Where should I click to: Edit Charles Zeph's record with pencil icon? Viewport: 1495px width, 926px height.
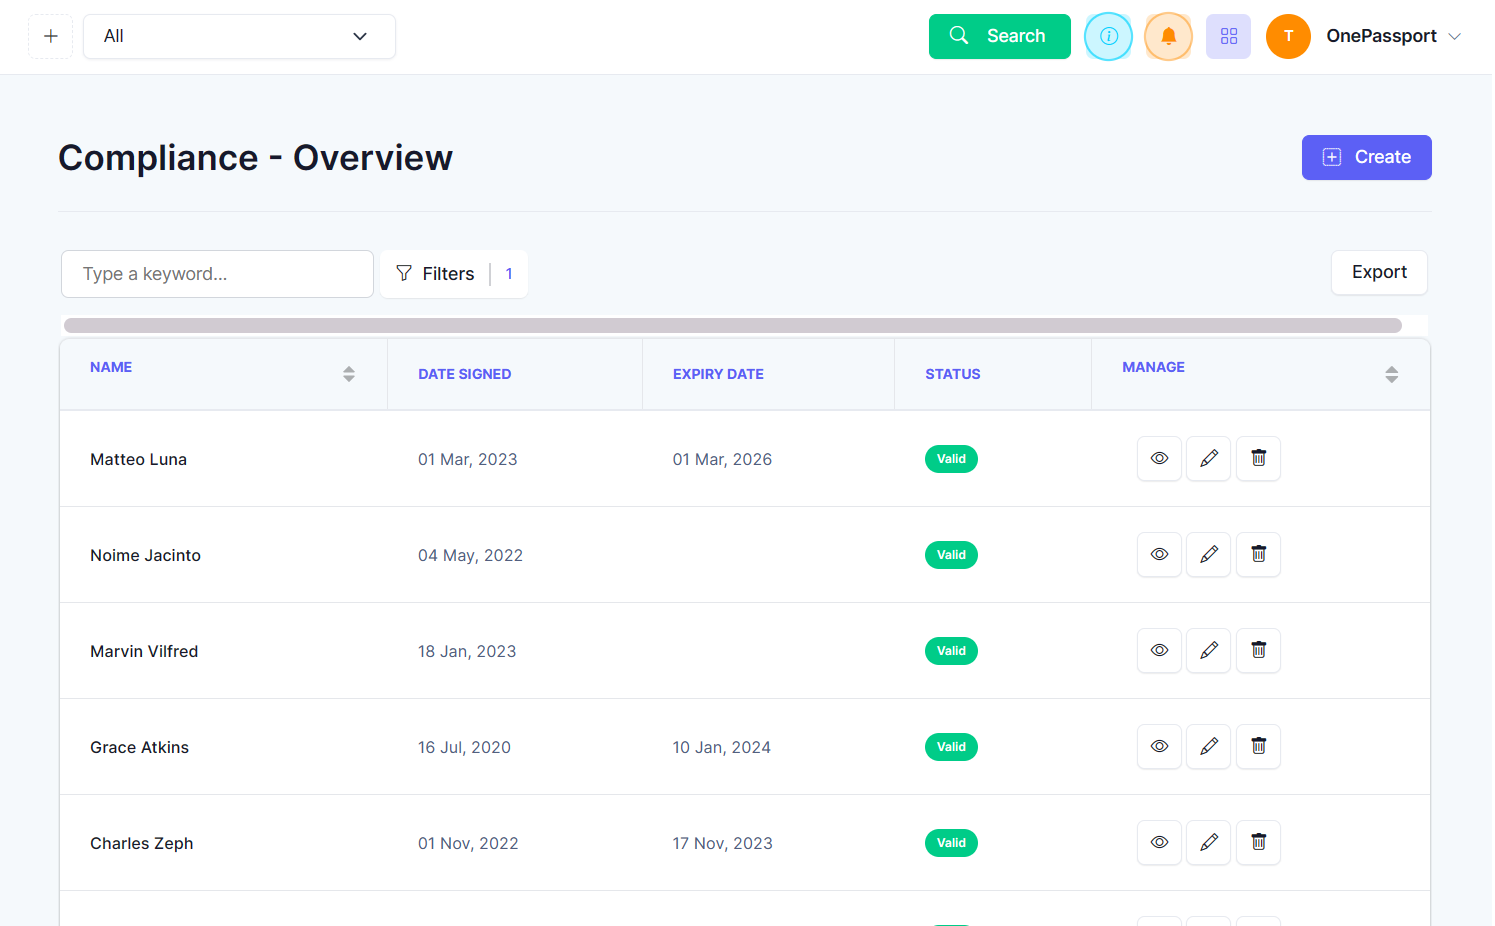coord(1208,843)
